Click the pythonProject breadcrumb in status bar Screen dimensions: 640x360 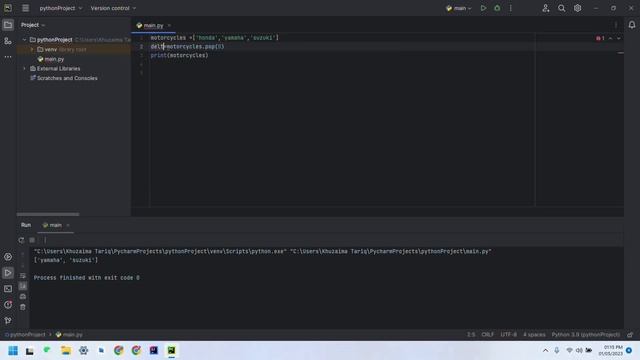coord(24,335)
